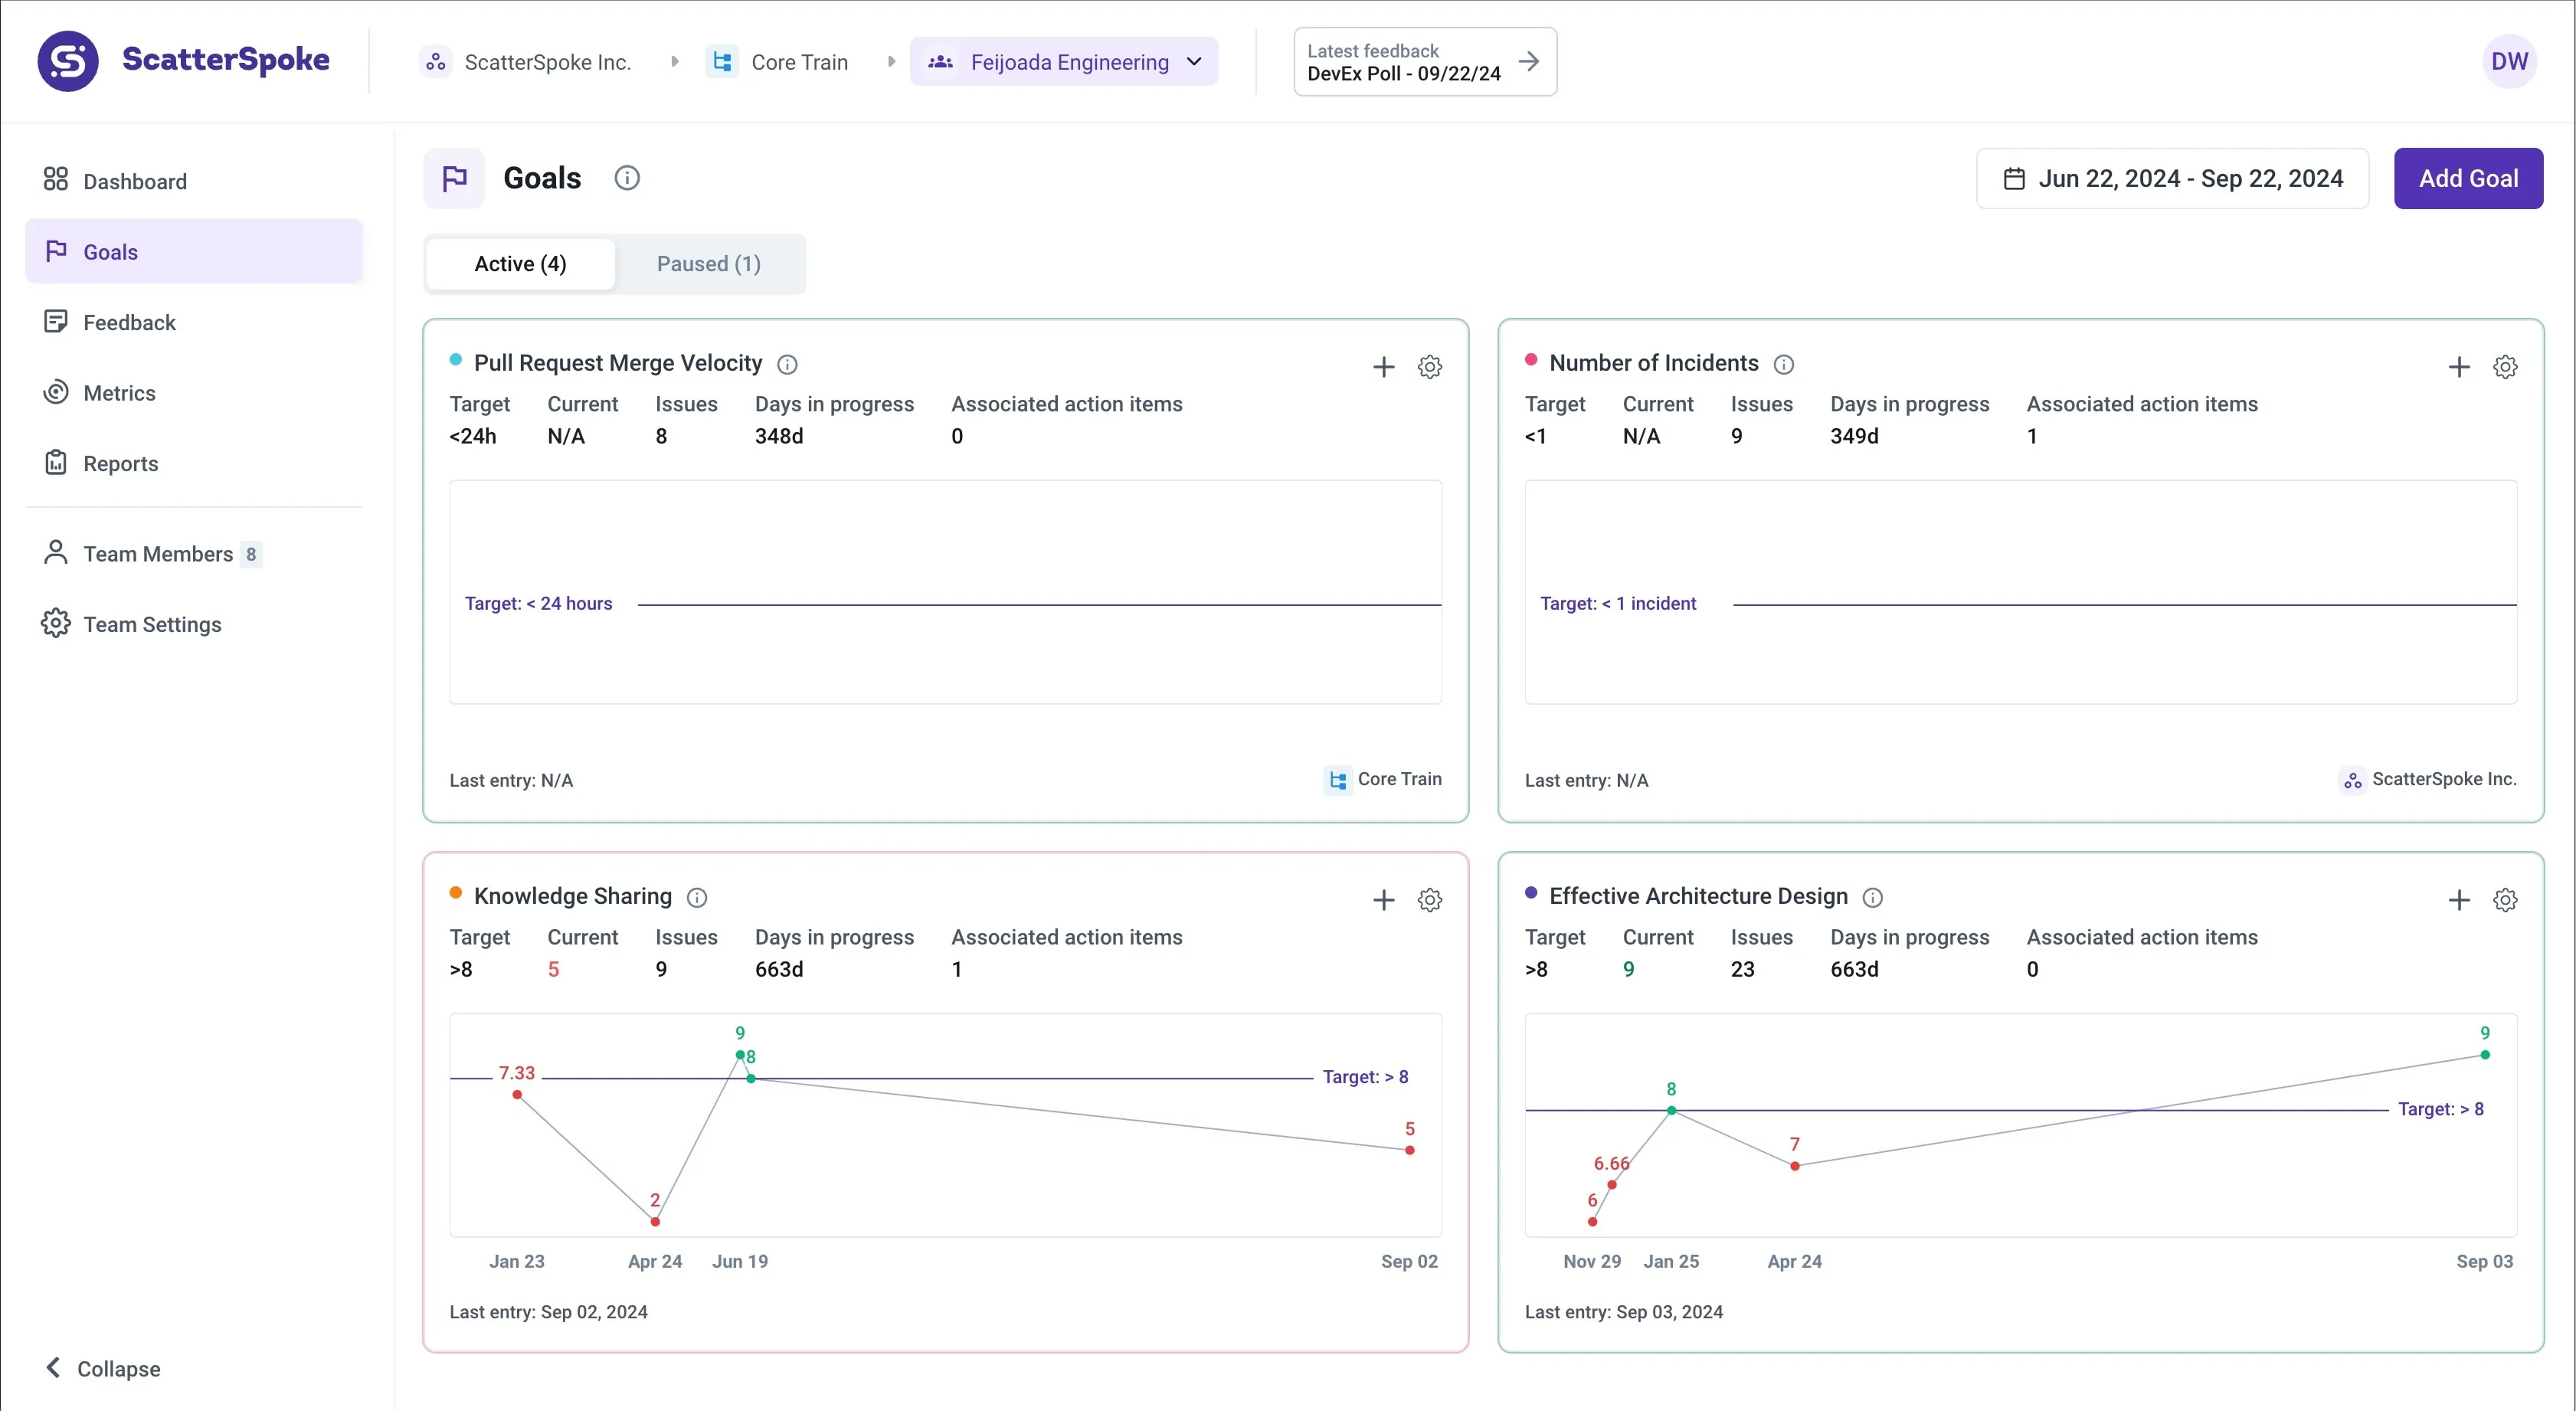The width and height of the screenshot is (2576, 1411).
Task: Open Latest feedback DevEx Poll link
Action: pyautogui.click(x=1424, y=62)
